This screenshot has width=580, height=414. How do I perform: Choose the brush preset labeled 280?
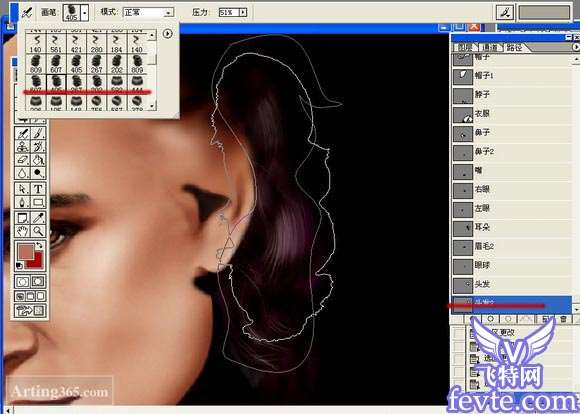[x=96, y=43]
